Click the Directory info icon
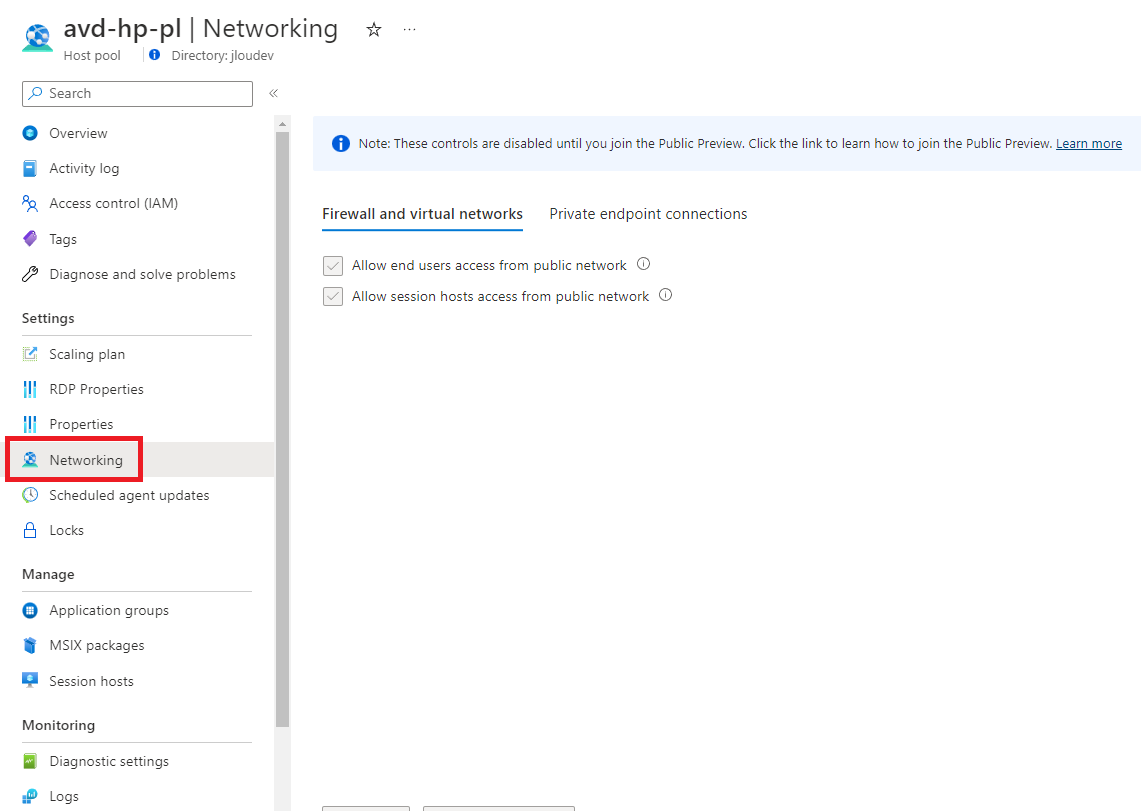This screenshot has height=811, width=1141. click(154, 55)
